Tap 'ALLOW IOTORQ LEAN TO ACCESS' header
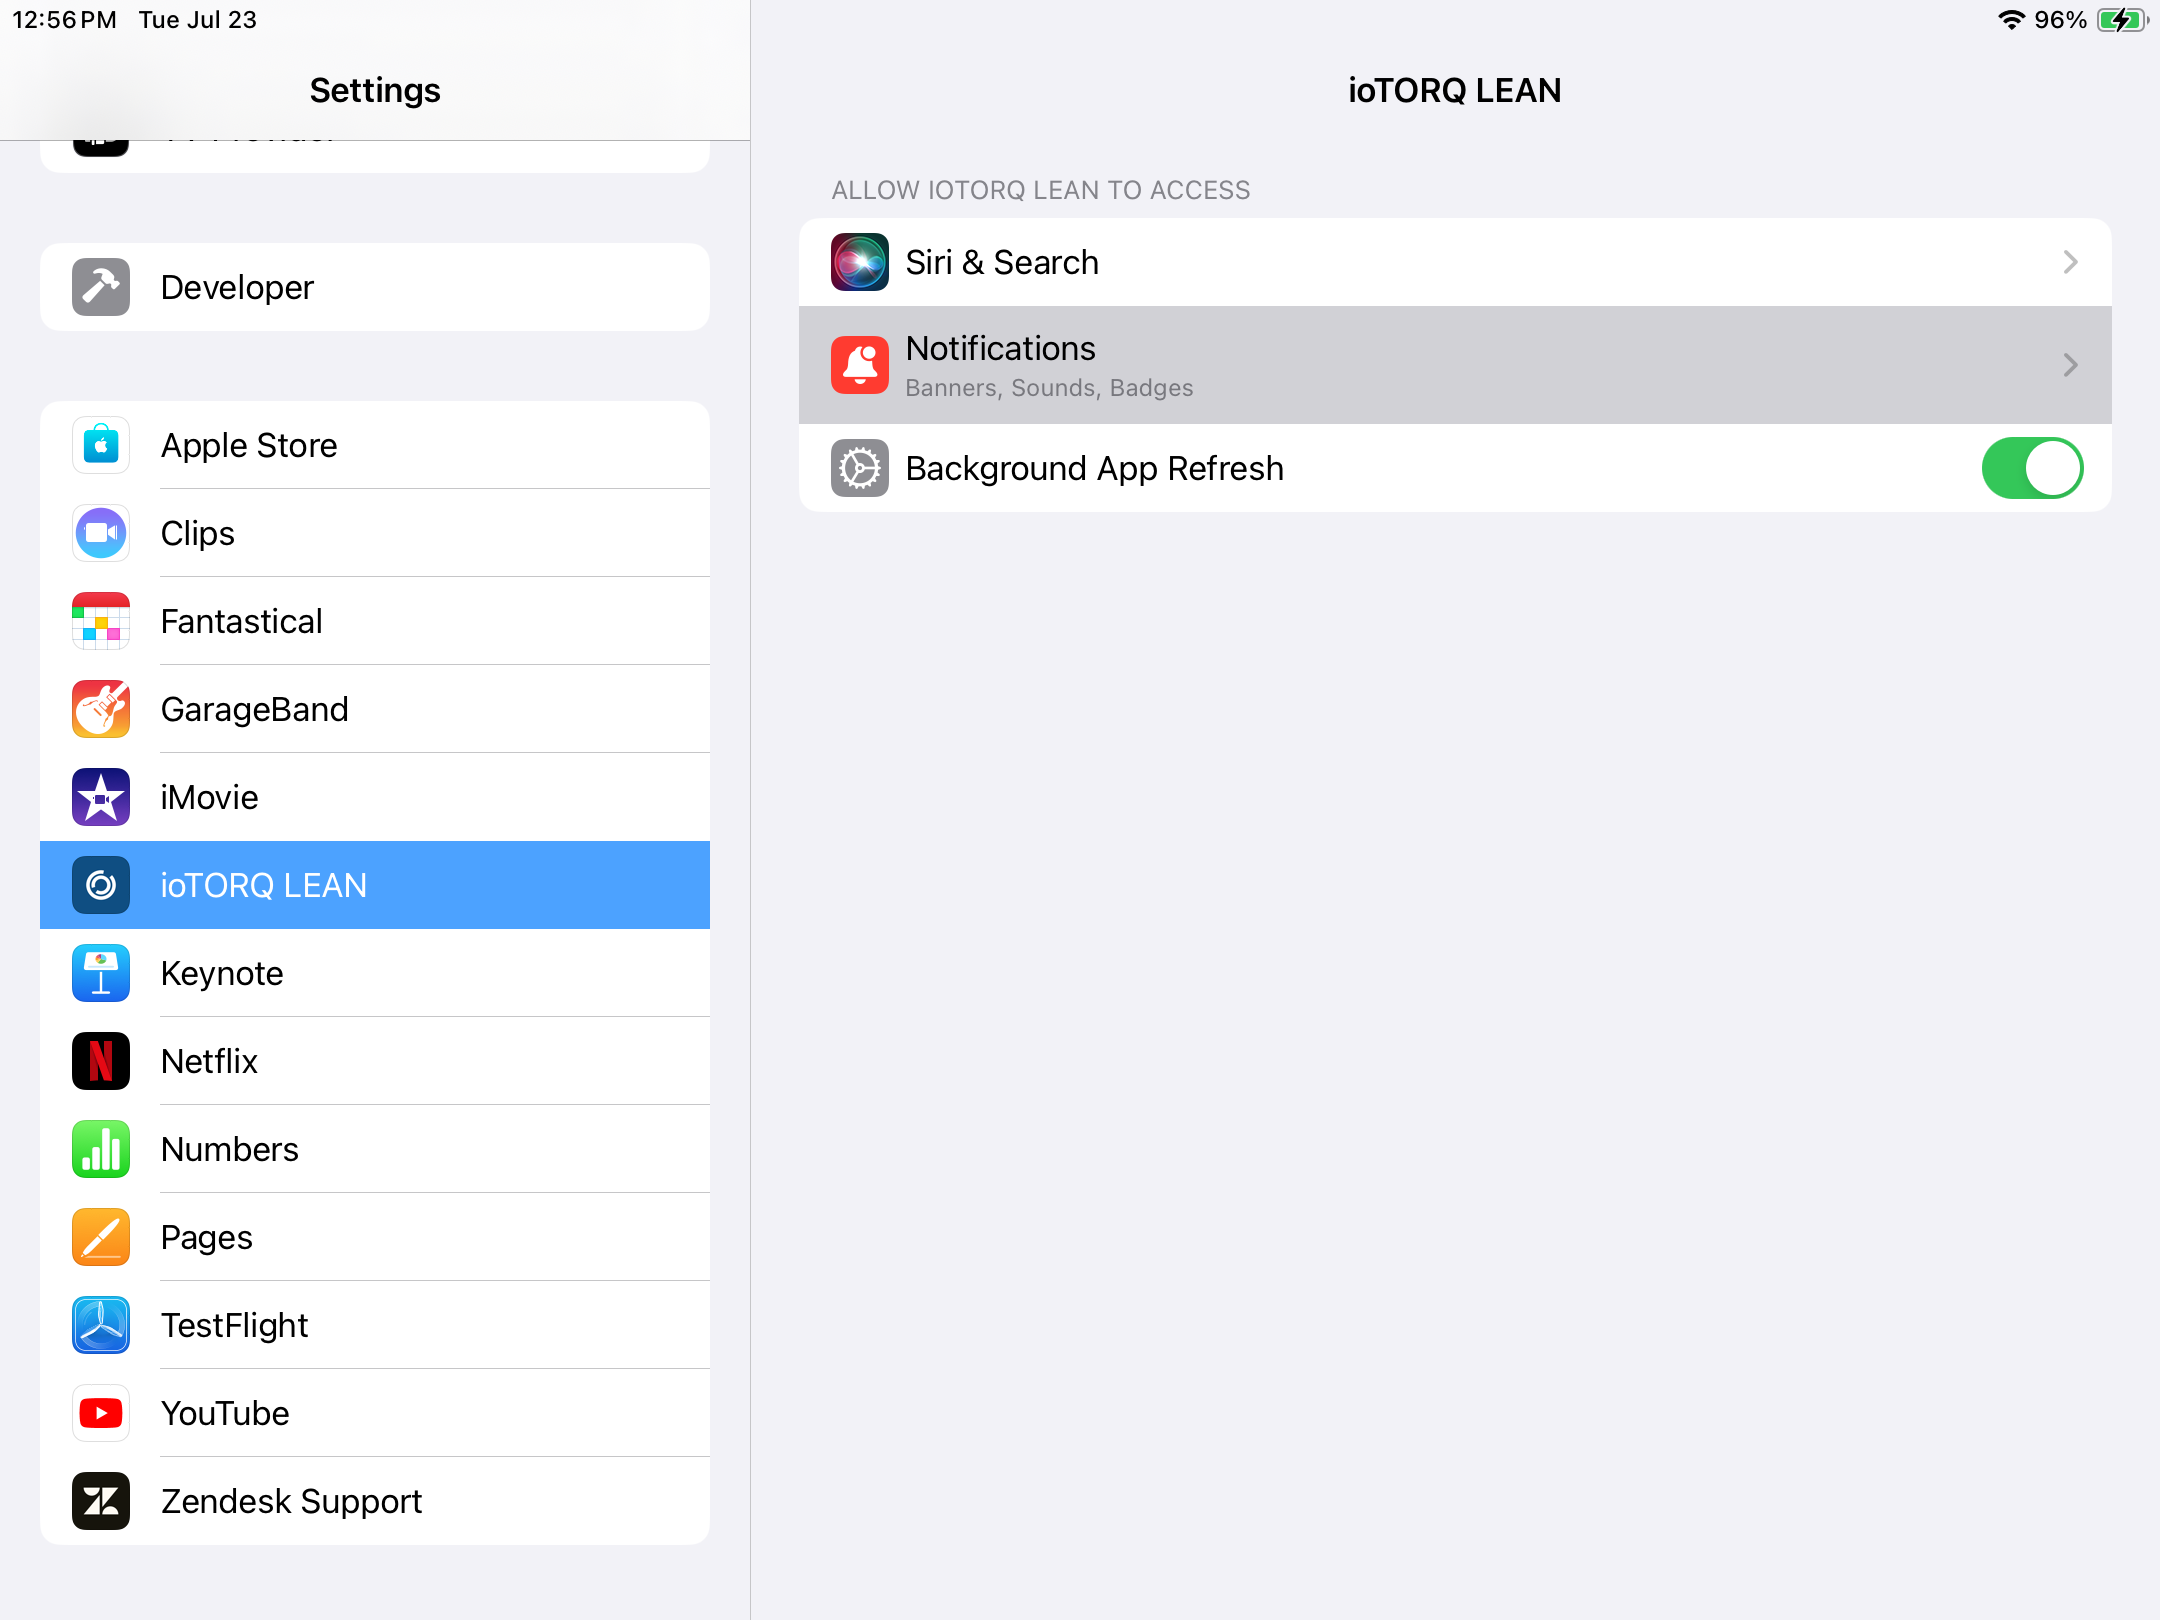2160x1620 pixels. [1041, 190]
